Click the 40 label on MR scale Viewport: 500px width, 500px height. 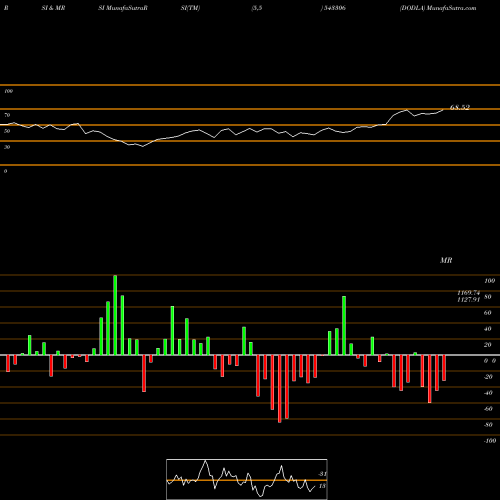[x=488, y=329]
